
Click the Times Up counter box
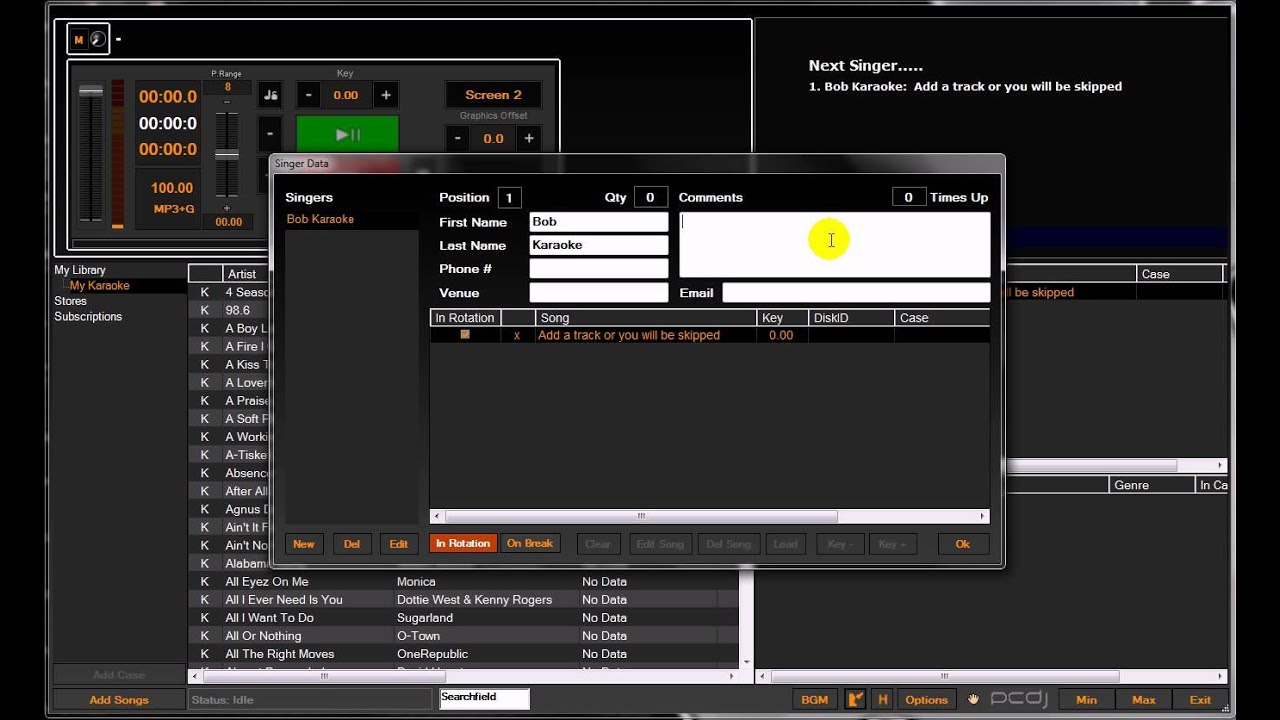click(908, 198)
